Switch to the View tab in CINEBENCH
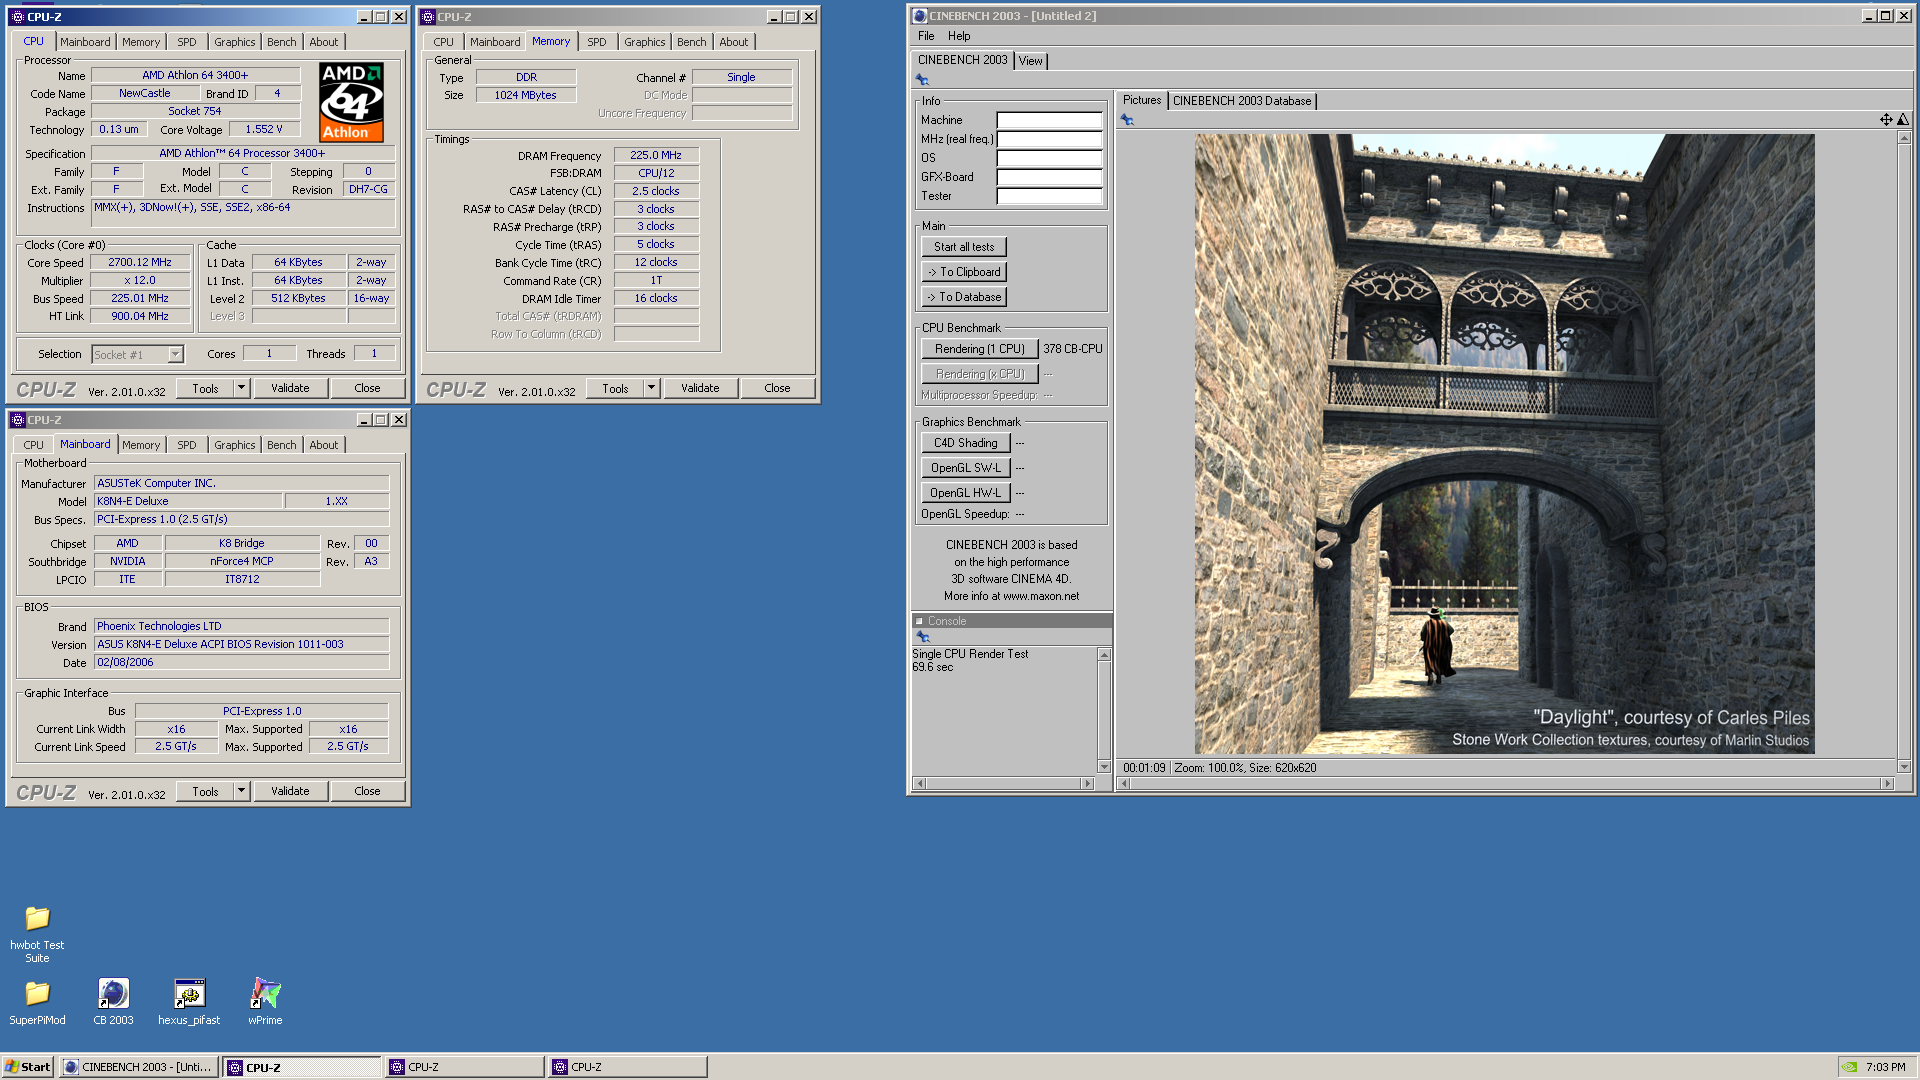Screen dimensions: 1920x1080 pos(1030,61)
